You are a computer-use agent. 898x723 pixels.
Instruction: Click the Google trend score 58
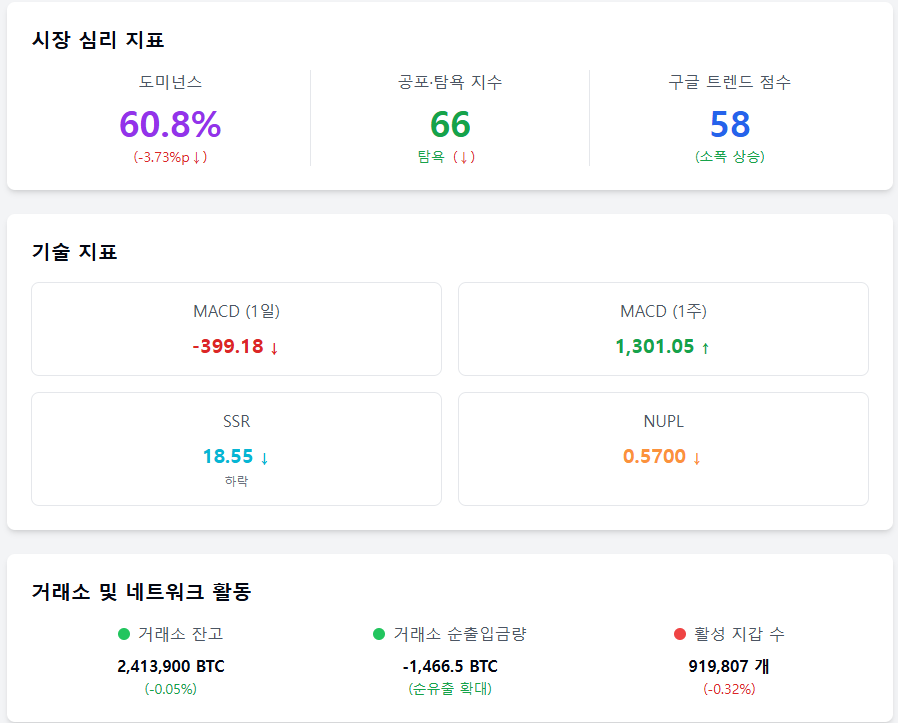tap(730, 124)
